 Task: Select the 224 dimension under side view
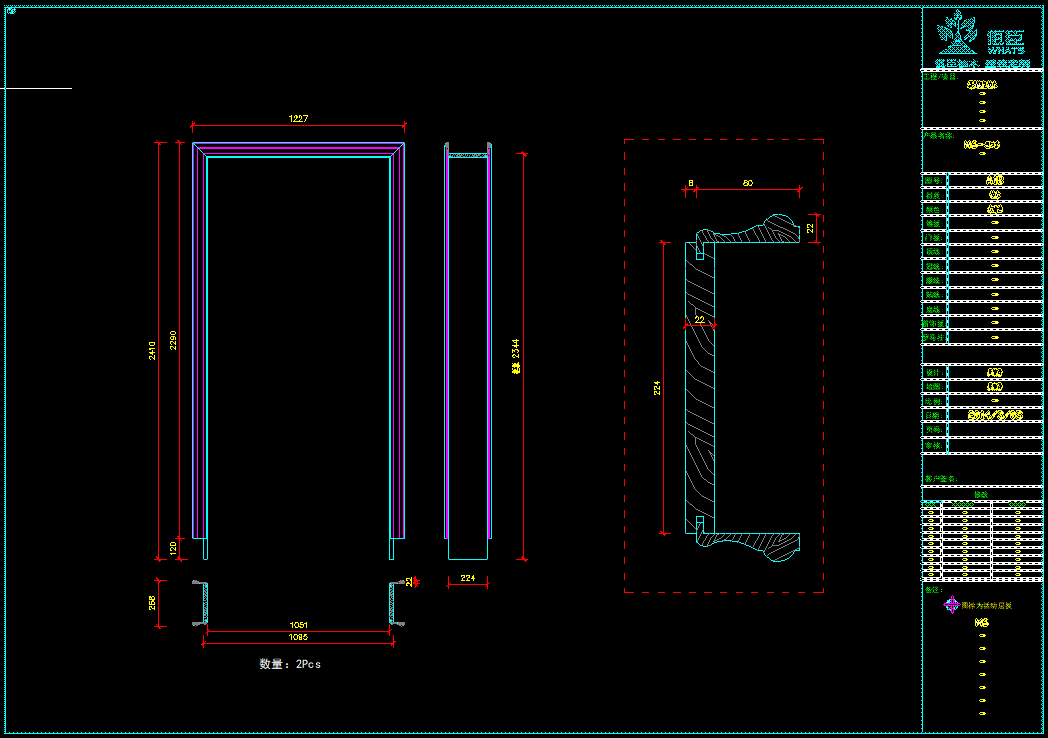pos(467,578)
